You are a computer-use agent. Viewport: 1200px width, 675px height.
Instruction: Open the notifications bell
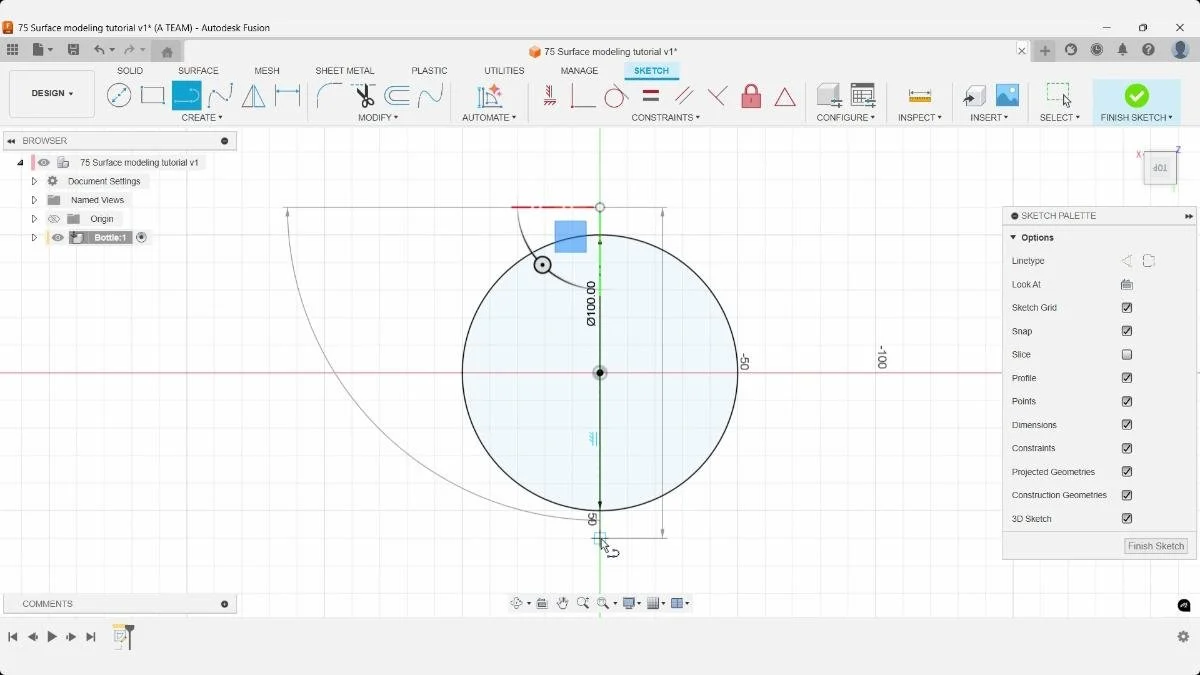1123,50
